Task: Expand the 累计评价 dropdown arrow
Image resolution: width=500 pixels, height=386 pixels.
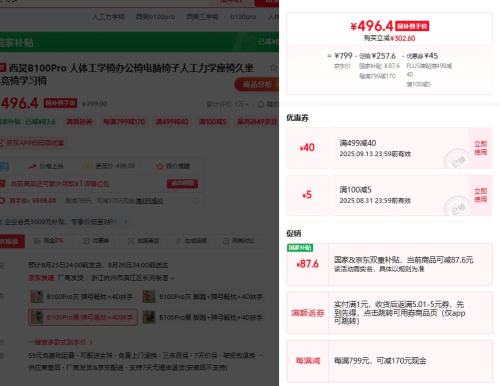Action: (247, 104)
